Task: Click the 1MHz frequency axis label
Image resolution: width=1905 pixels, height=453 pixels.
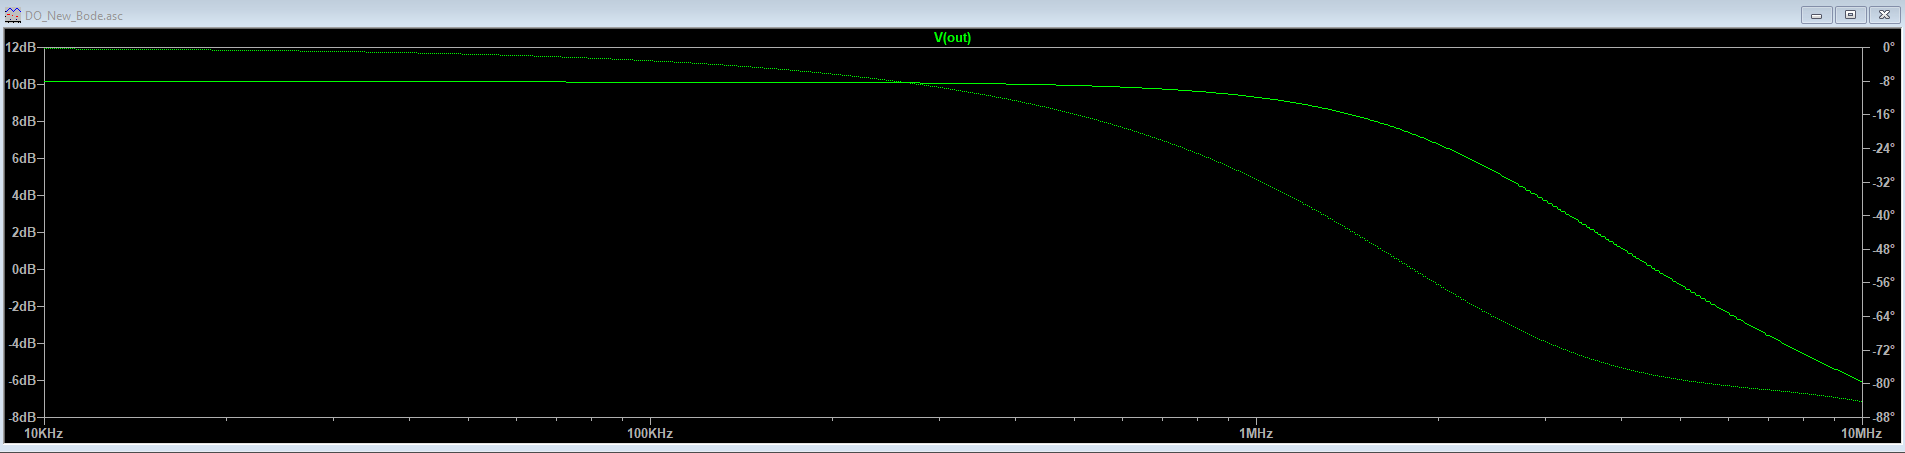Action: point(1256,434)
